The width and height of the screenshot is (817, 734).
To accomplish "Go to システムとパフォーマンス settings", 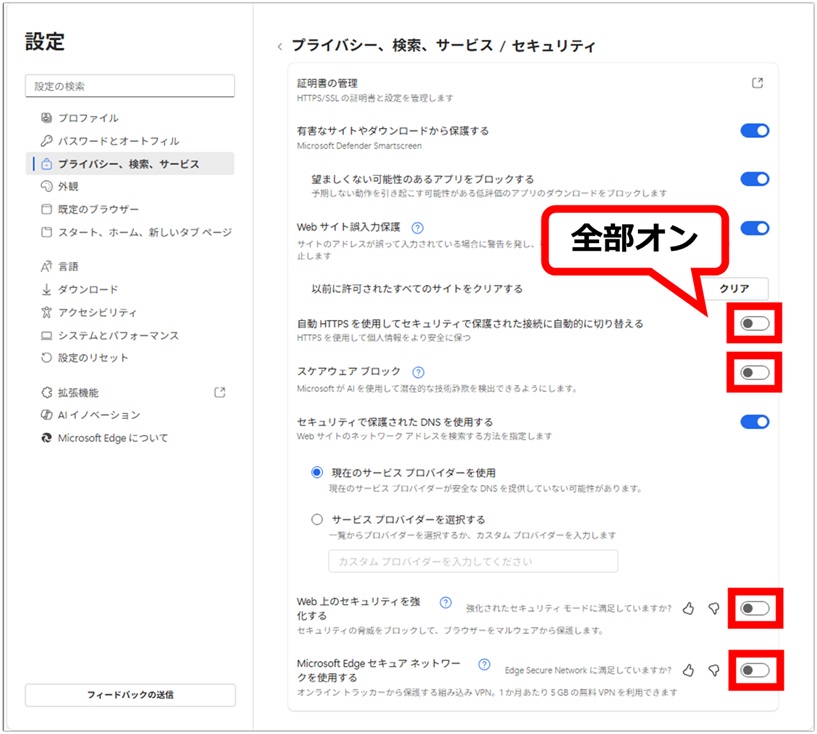I will [x=118, y=335].
